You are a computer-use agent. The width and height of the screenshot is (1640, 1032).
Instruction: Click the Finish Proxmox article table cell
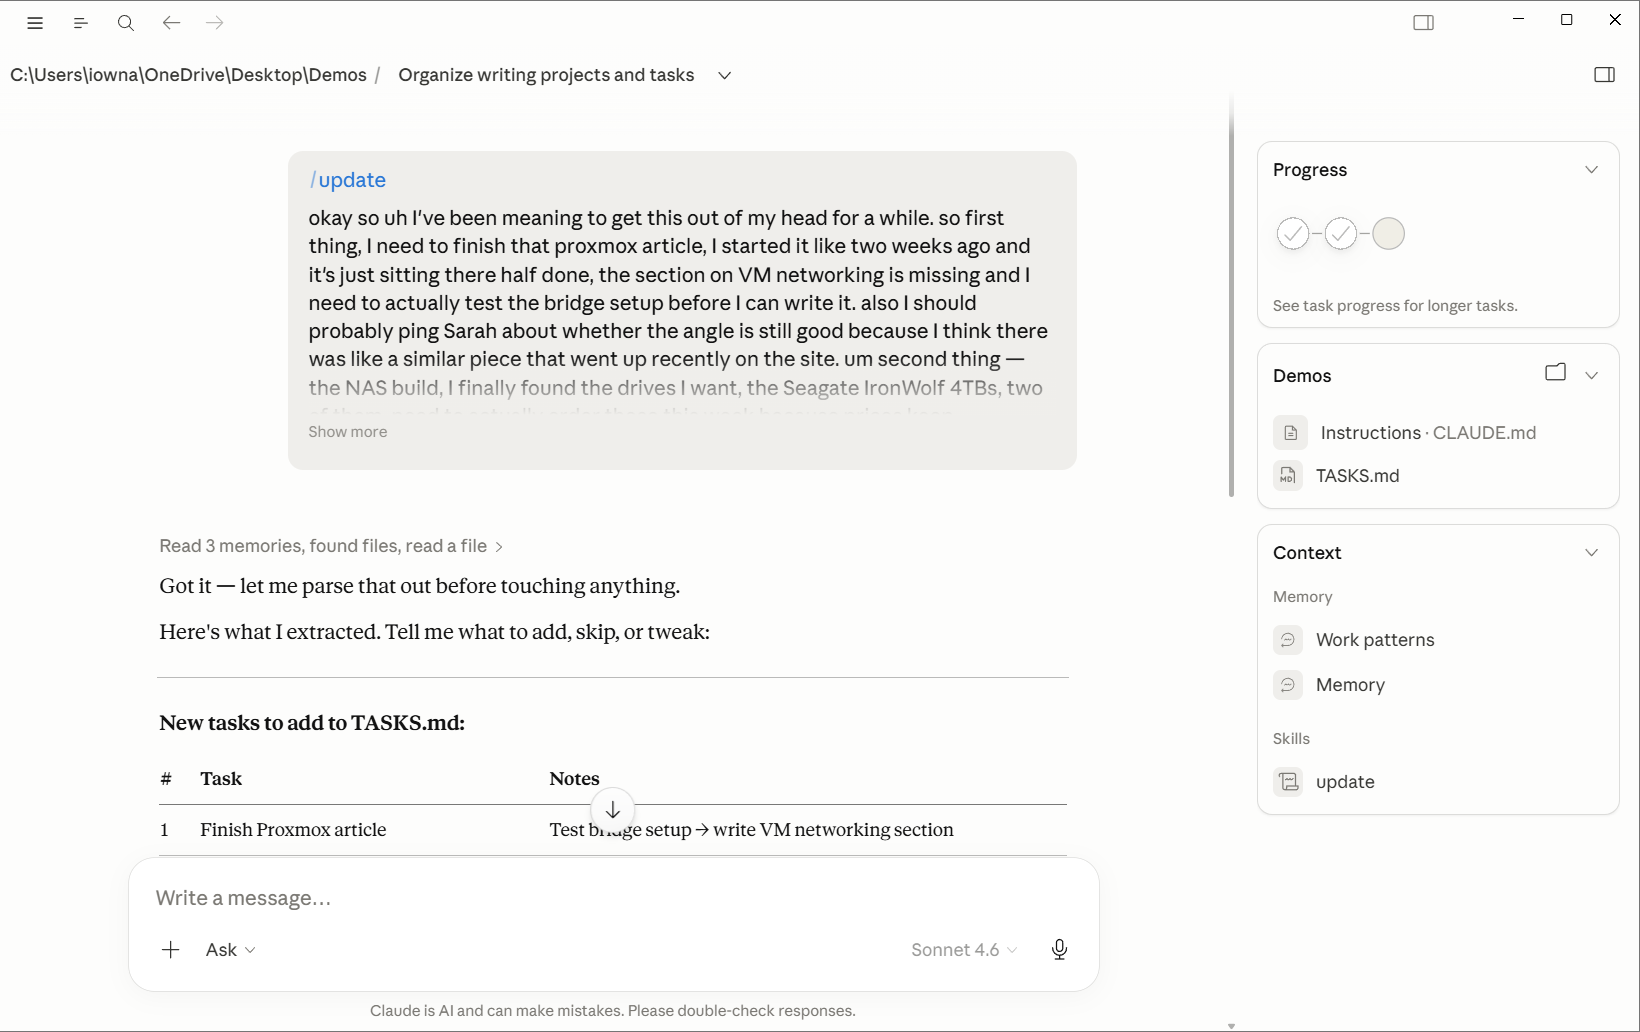(293, 830)
